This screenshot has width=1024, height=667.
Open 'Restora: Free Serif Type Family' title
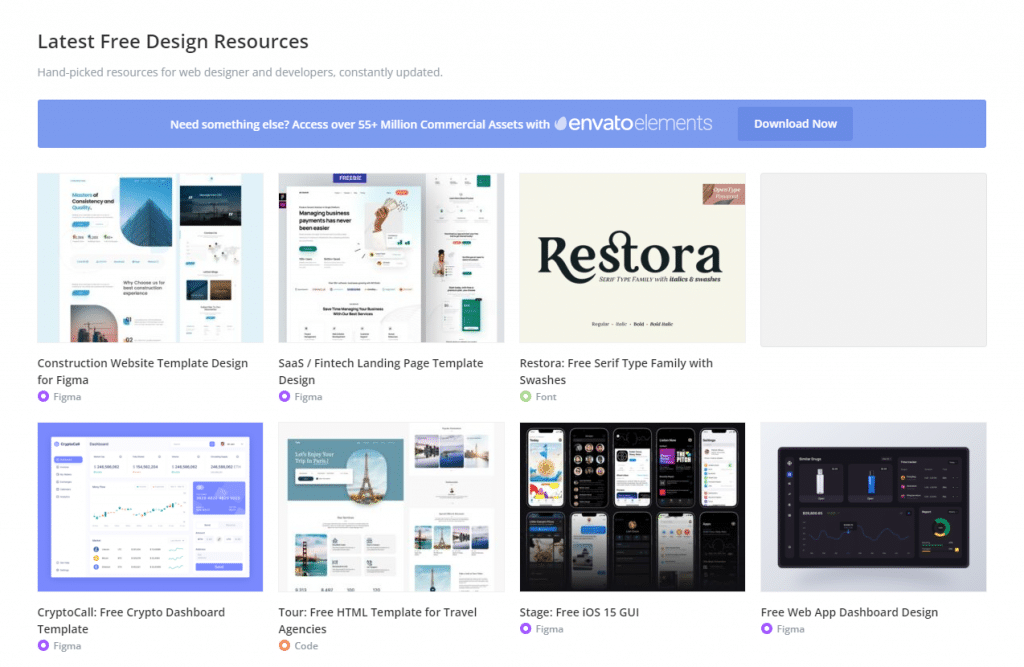coord(616,371)
